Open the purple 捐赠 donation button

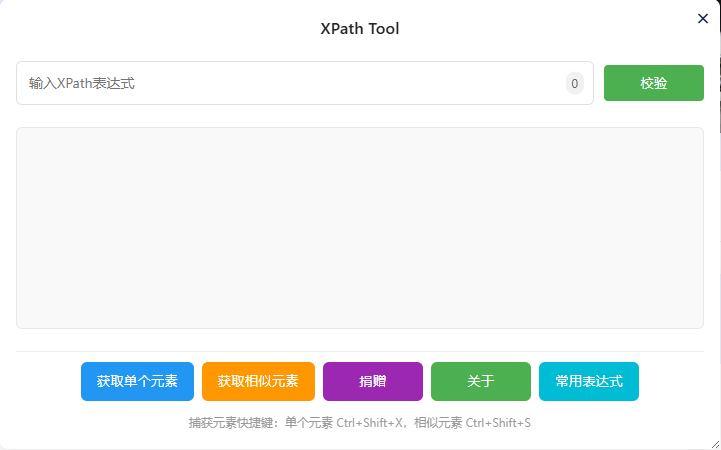tap(373, 381)
